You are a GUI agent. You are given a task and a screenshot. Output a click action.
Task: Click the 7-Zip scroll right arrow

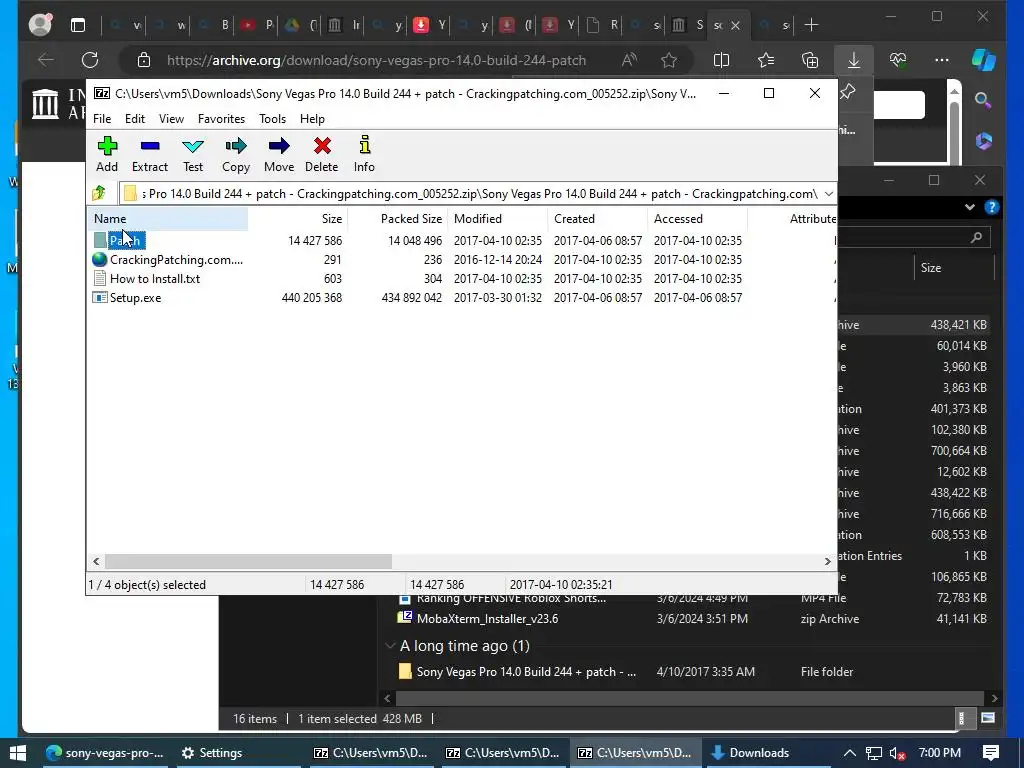pos(827,561)
